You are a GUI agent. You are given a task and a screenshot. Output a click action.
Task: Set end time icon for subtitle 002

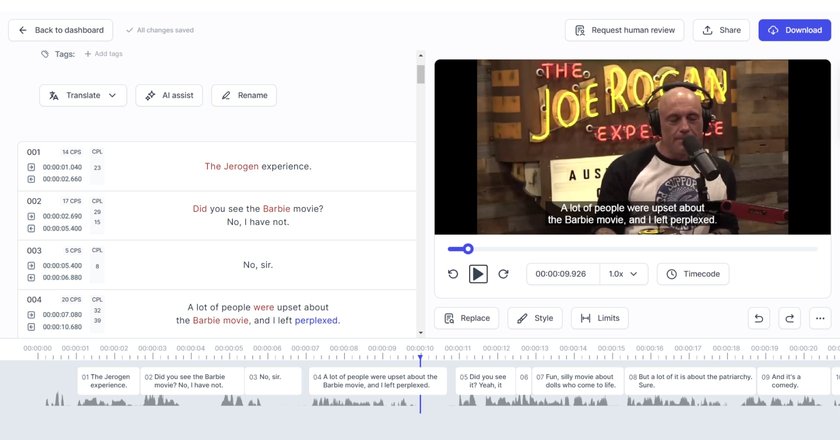(31, 228)
